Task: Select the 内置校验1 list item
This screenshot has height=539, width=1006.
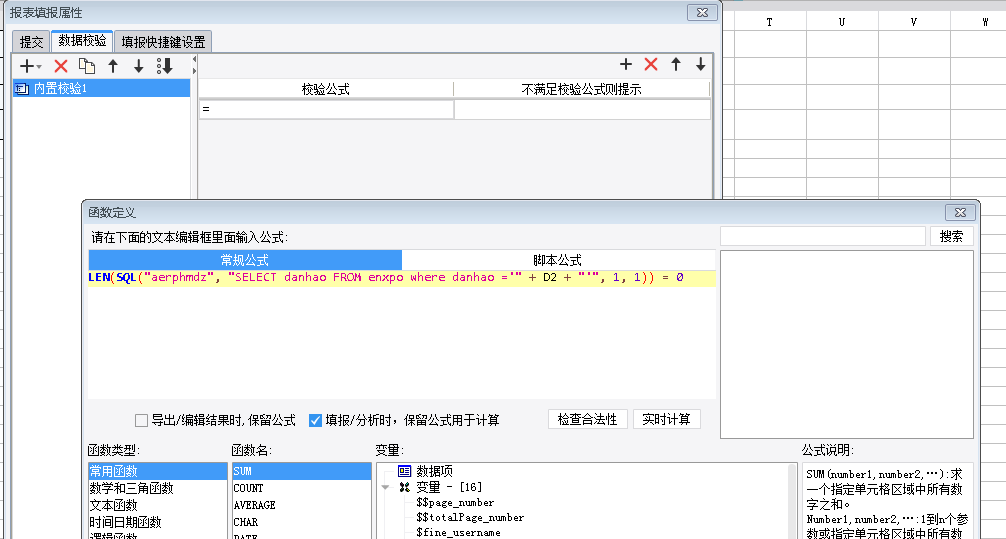Action: pos(101,89)
